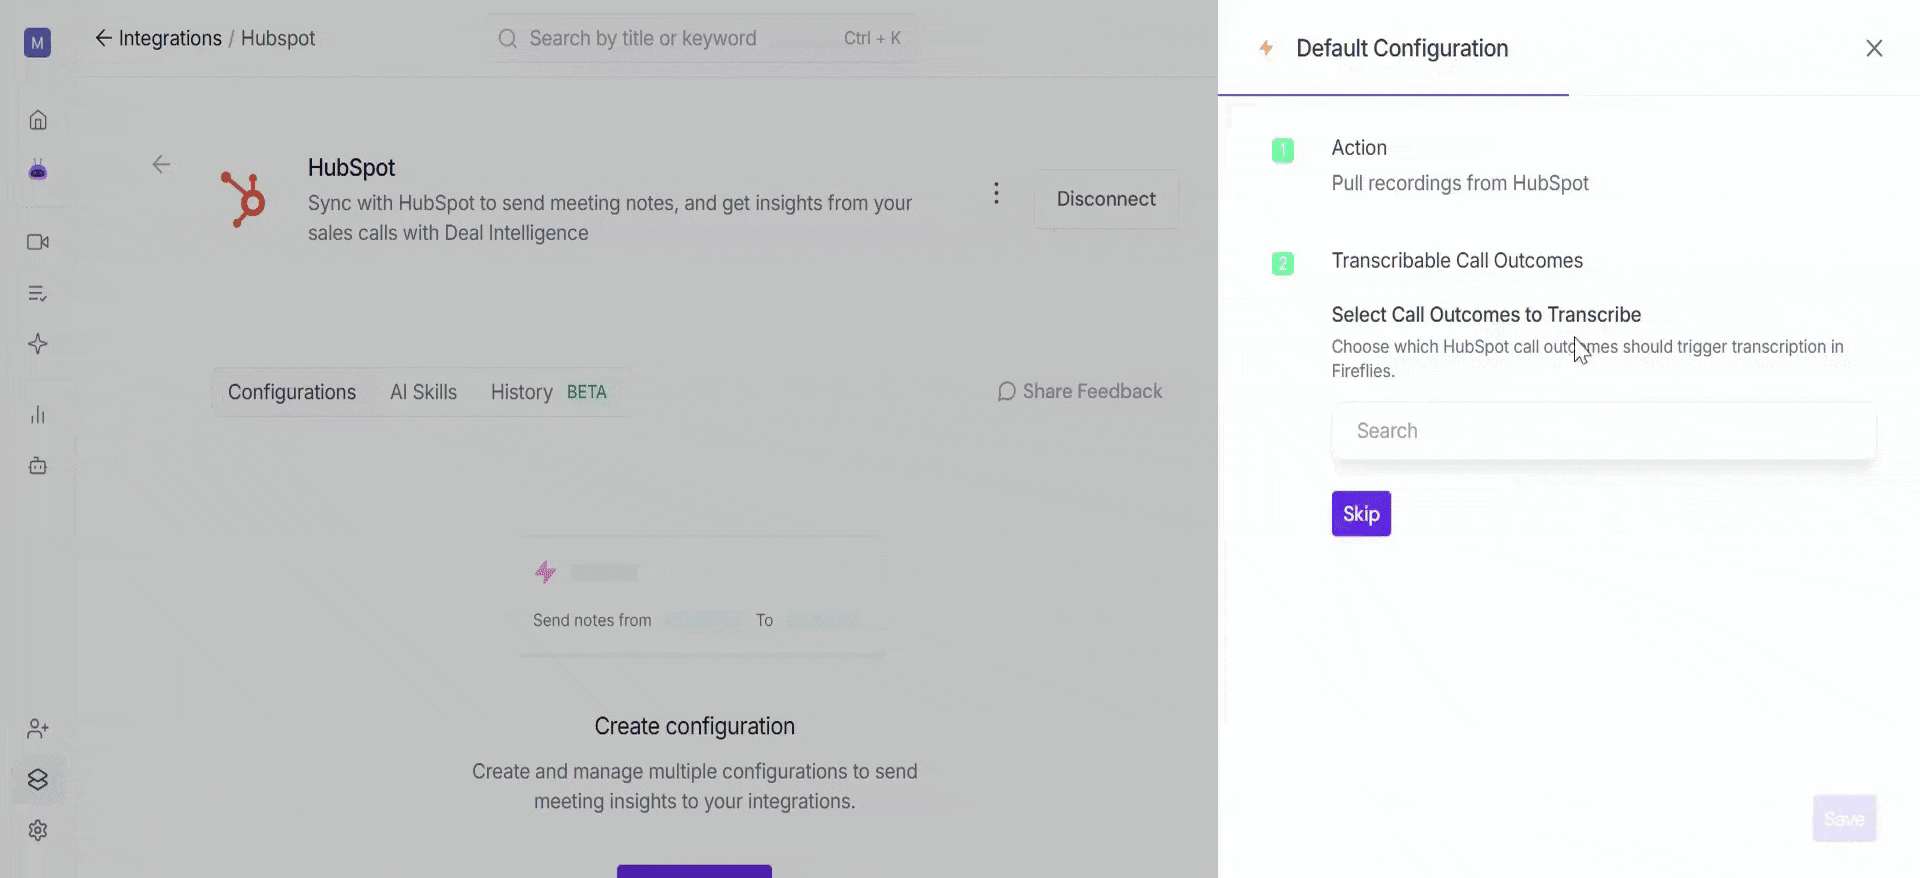The height and width of the screenshot is (878, 1920).
Task: Click 'Select Call Outcomes to Transcribe' label
Action: click(1486, 315)
